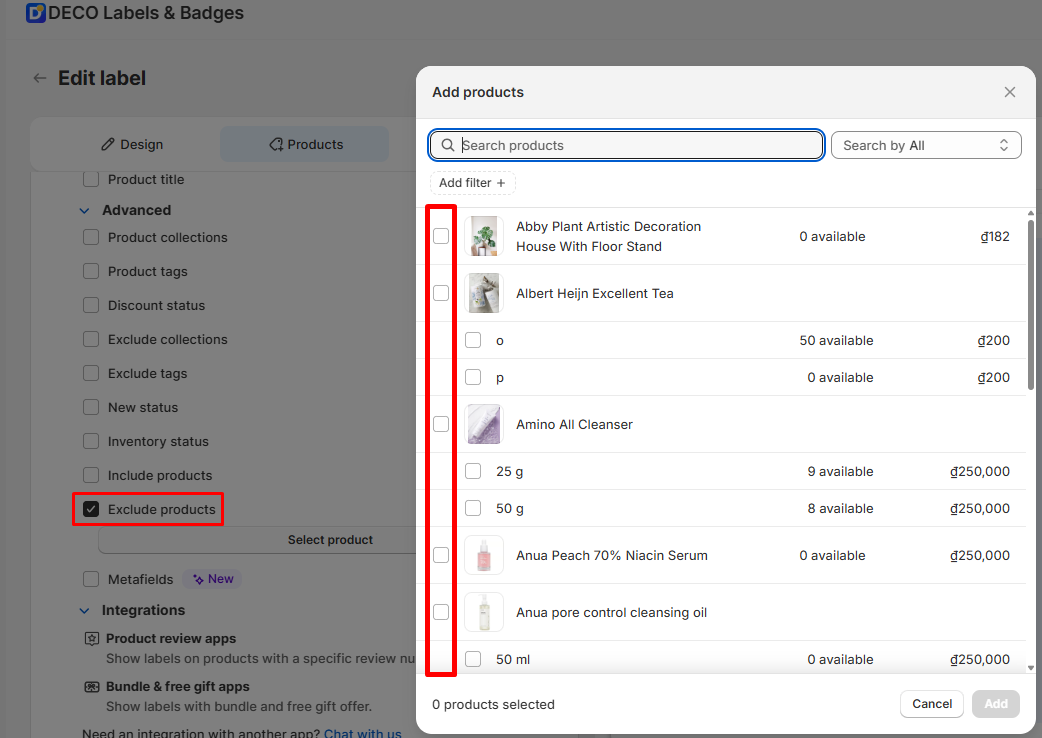1042x738 pixels.
Task: Click the Amino All Cleanser product image
Action: tap(484, 425)
